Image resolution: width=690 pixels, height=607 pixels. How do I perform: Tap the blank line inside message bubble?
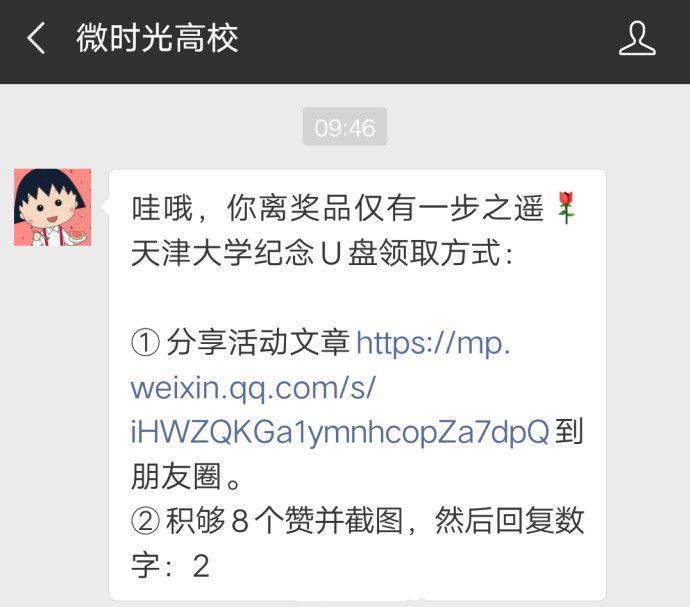pyautogui.click(x=357, y=298)
